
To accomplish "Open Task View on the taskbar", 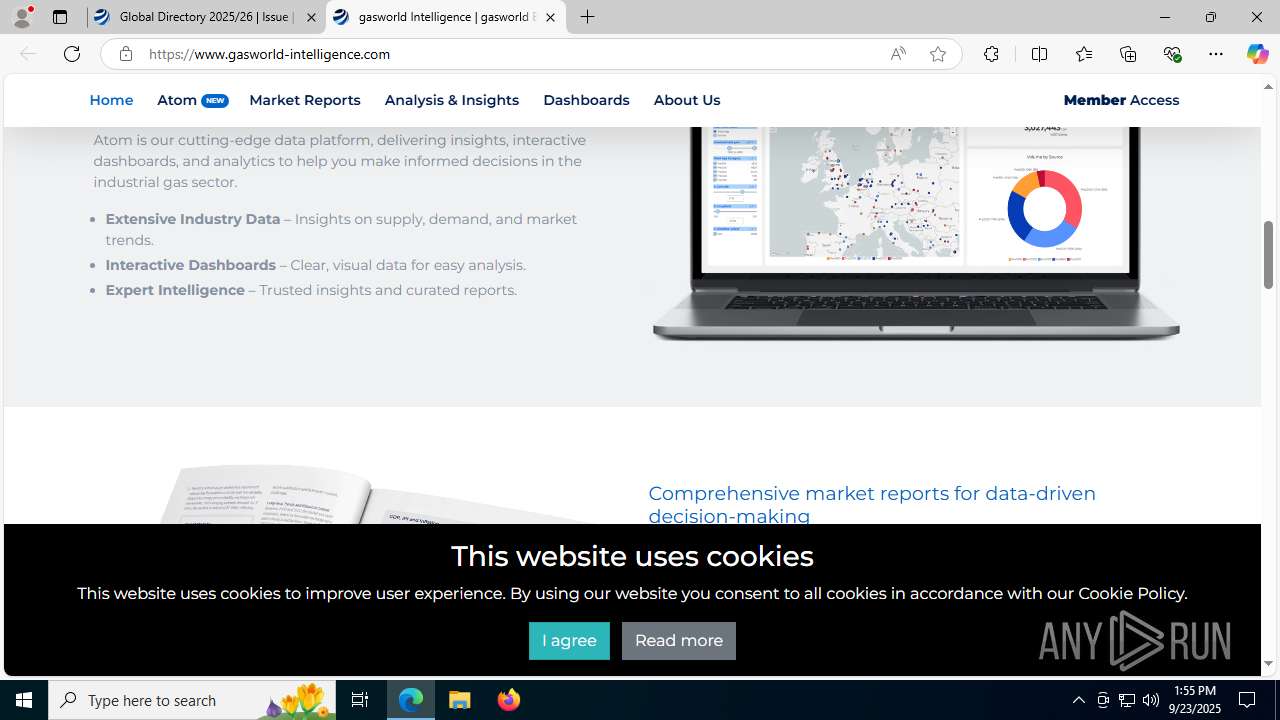I will [x=360, y=700].
